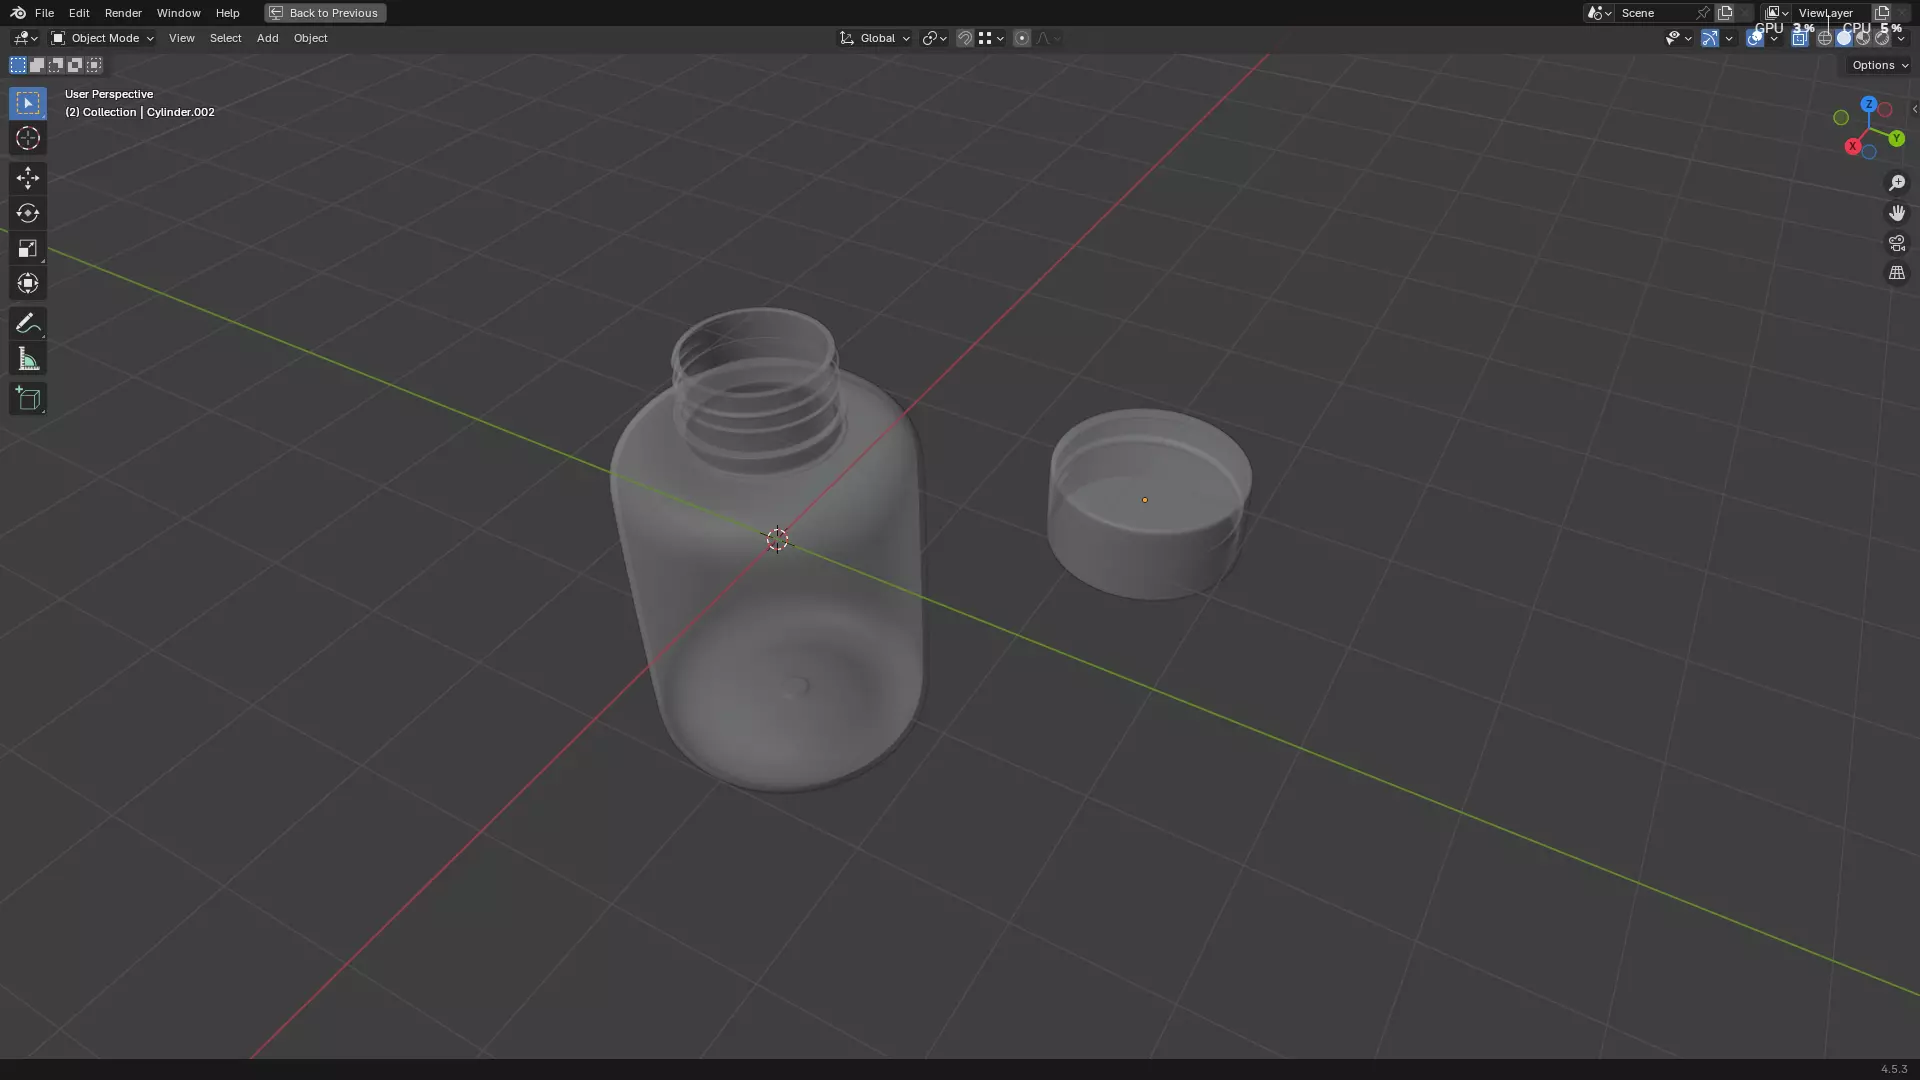The image size is (1920, 1080).
Task: Switch to Solid viewport shading
Action: [1844, 38]
